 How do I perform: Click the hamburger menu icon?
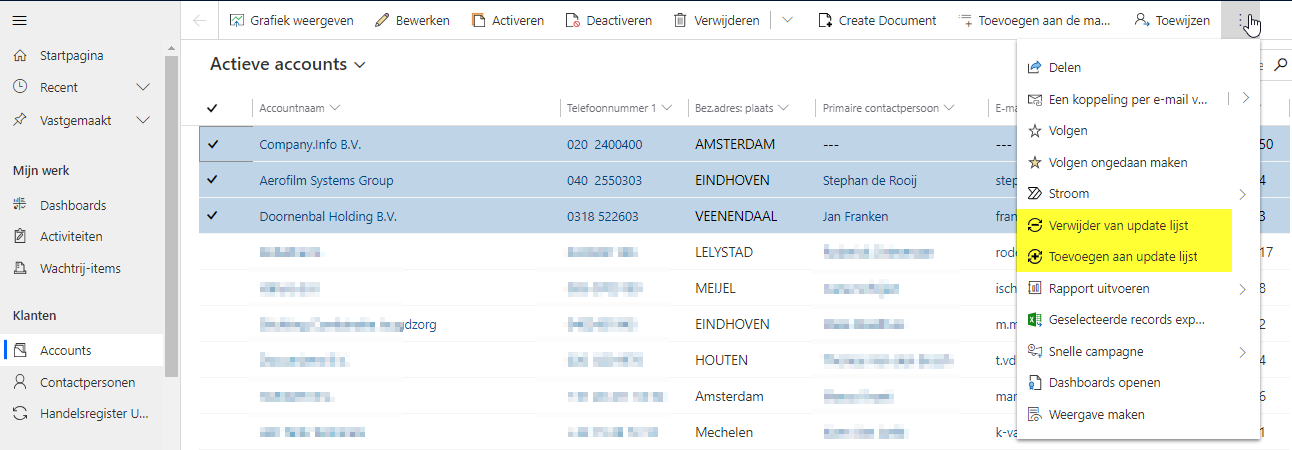(x=20, y=20)
